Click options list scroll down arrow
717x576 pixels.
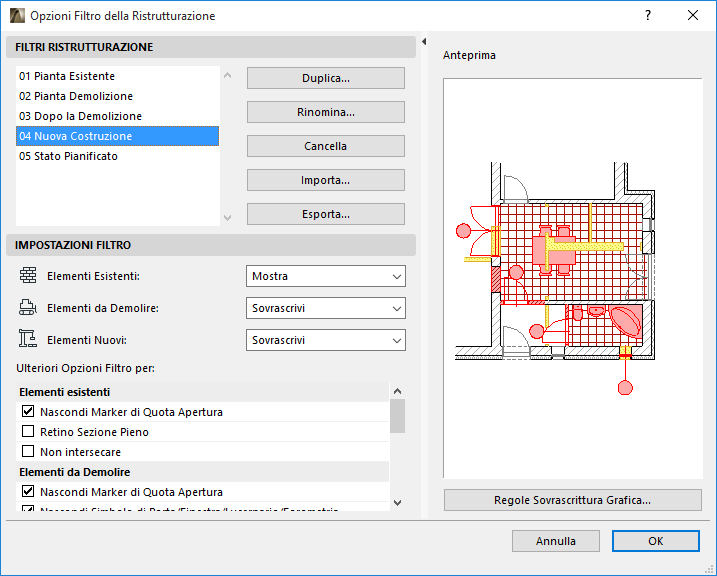(397, 503)
